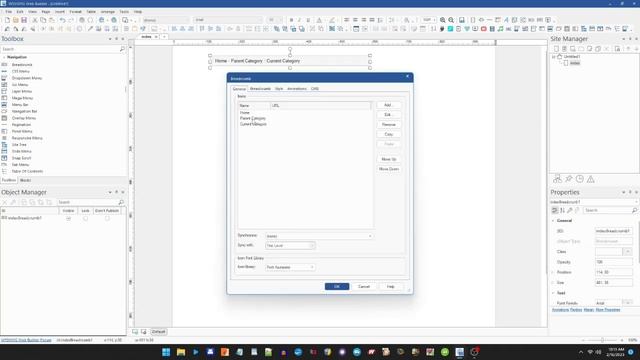
Task: Open the Icon library dropdown
Action: (290, 267)
